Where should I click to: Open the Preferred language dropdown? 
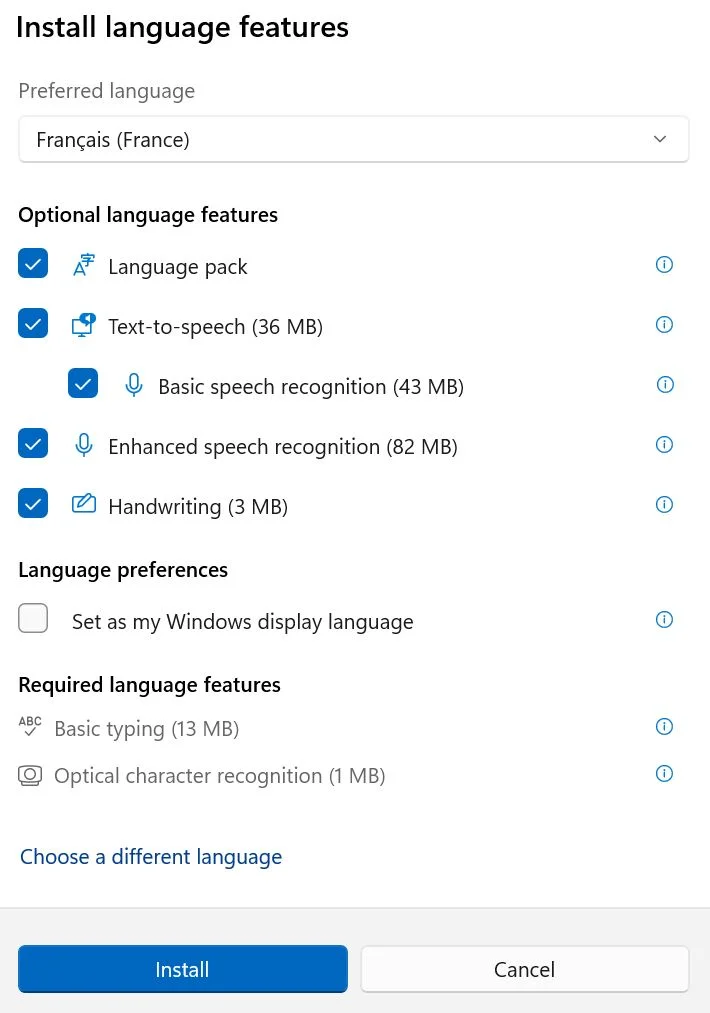[x=353, y=140]
